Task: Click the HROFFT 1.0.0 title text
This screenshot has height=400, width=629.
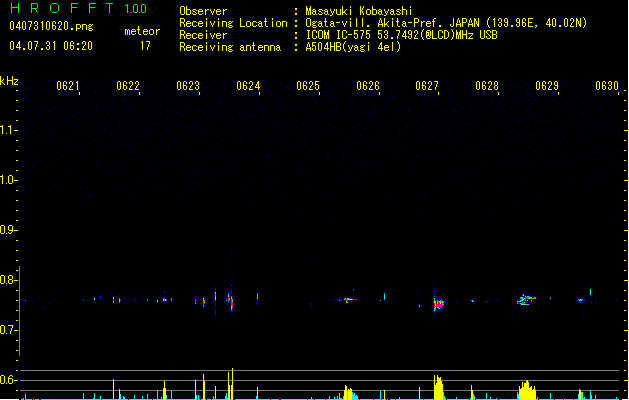Action: [79, 8]
